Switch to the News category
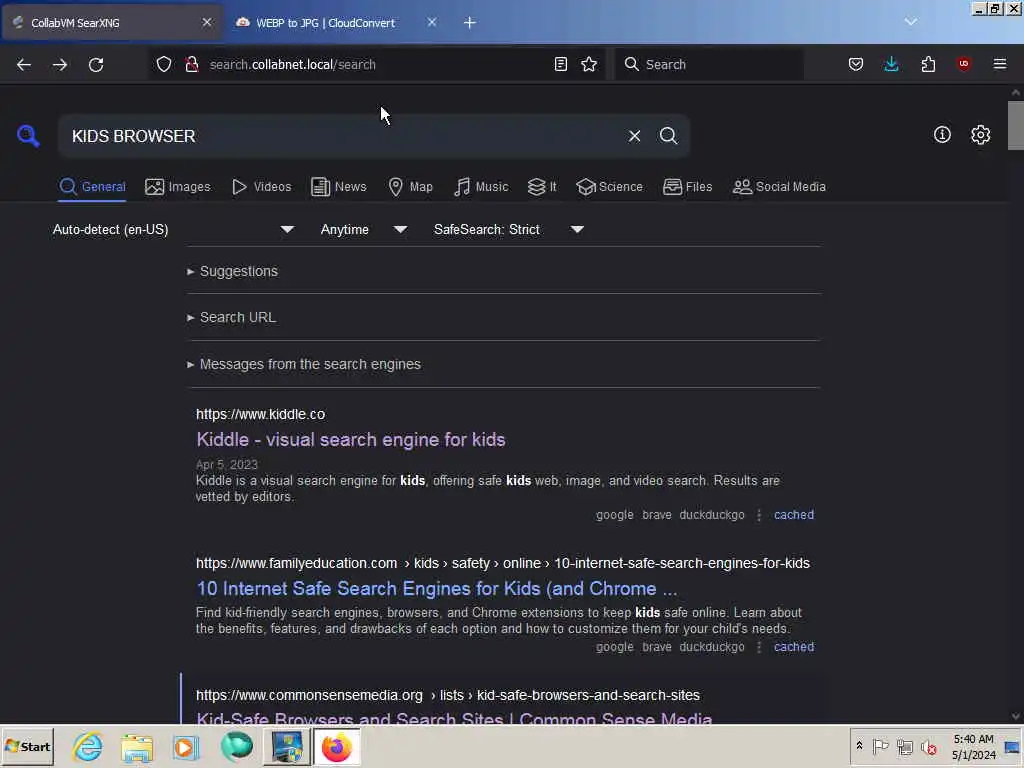1024x768 pixels. pos(338,187)
